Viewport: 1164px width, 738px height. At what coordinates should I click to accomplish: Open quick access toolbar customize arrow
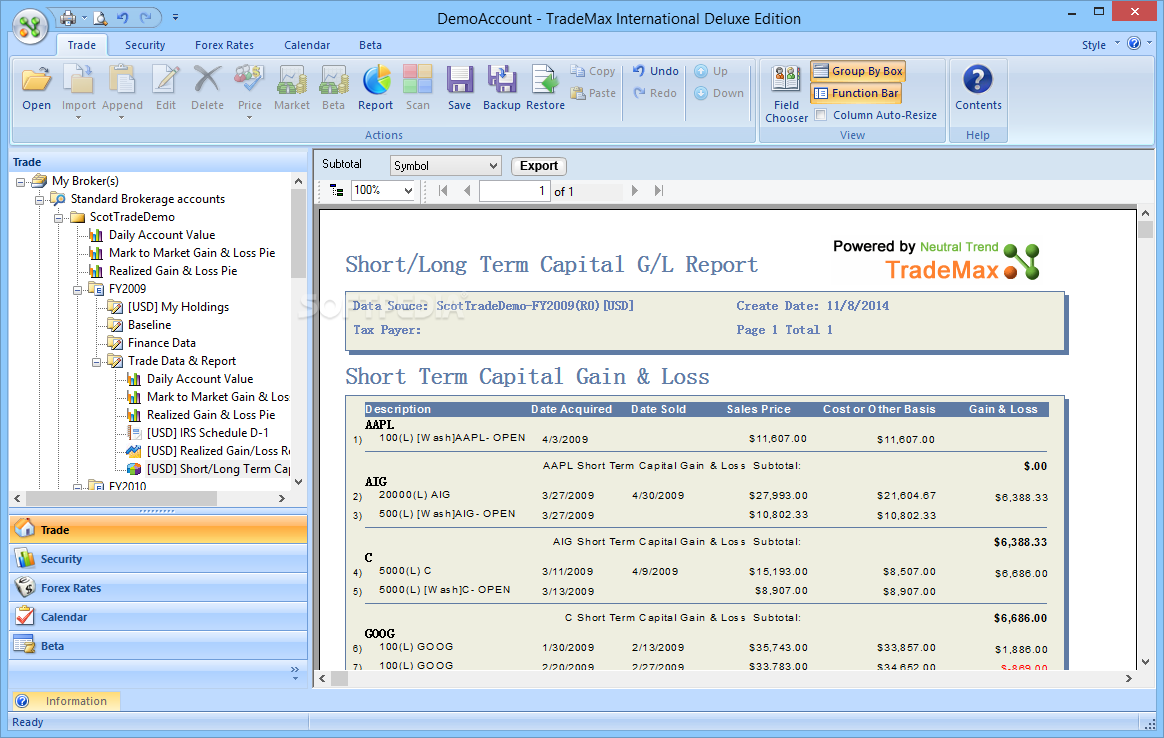click(175, 17)
